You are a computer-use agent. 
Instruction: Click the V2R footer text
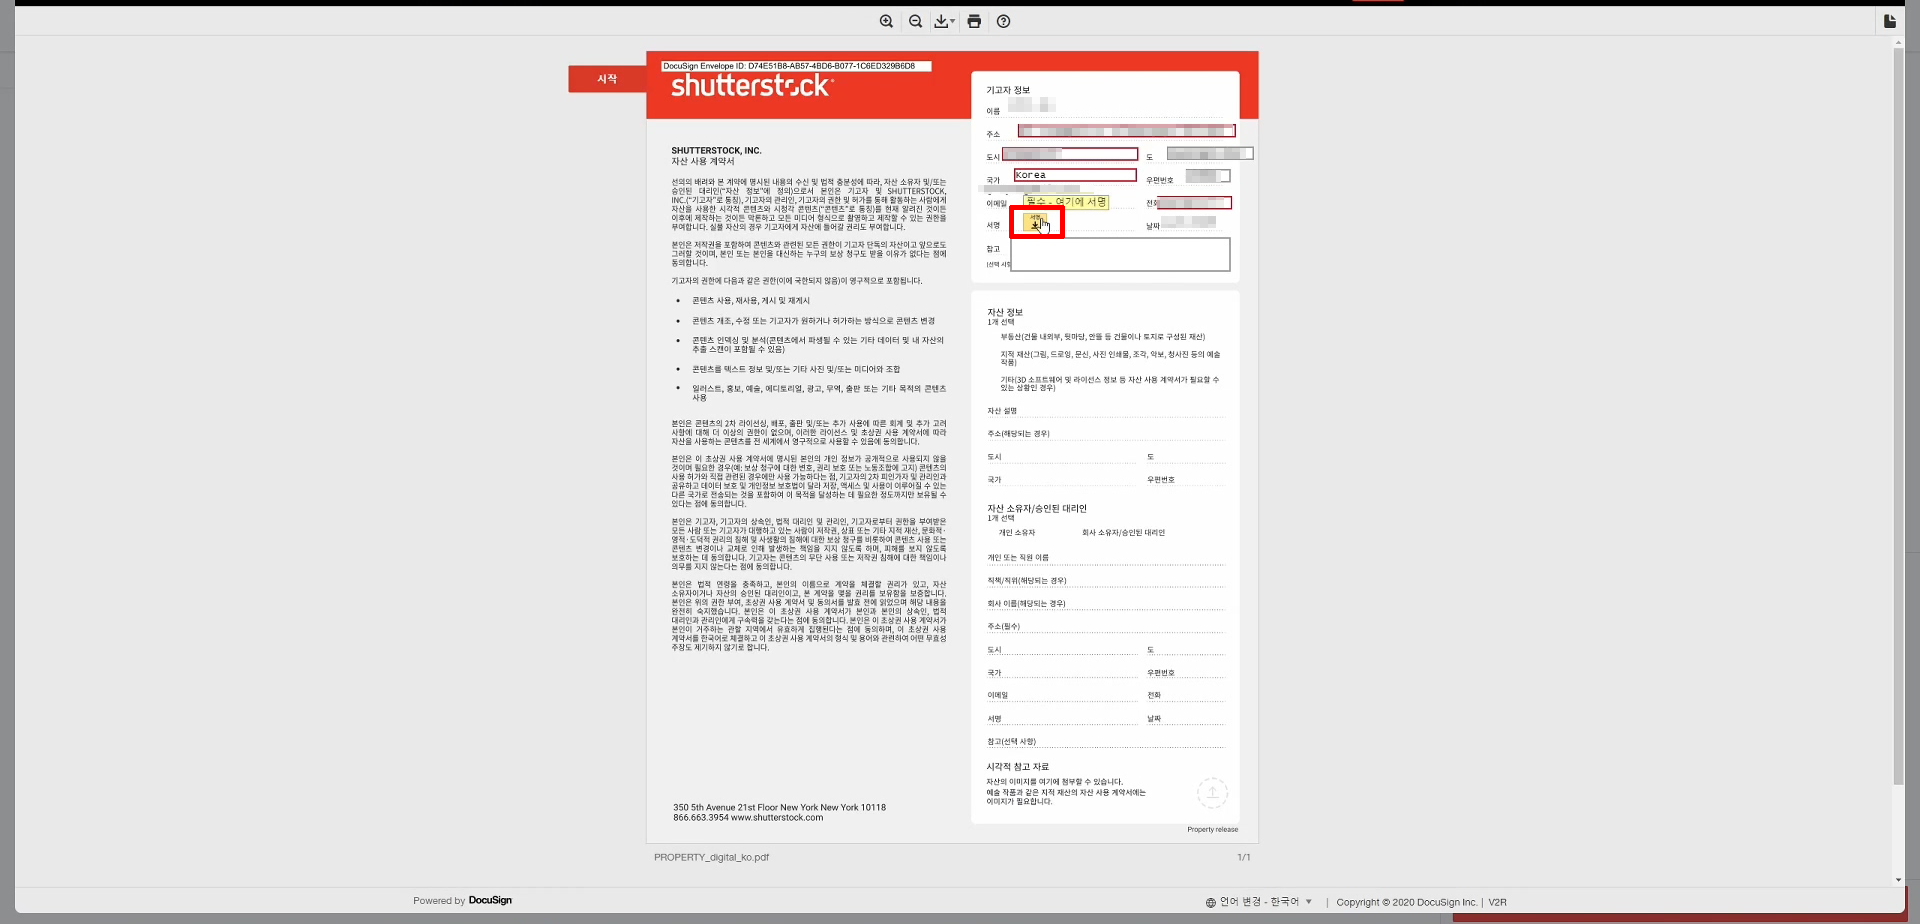point(1497,902)
